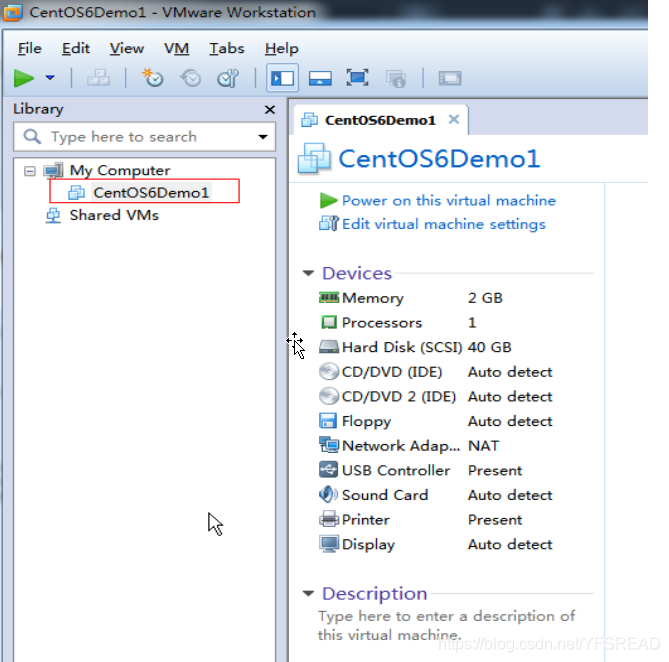
Task: Click the green Power On toolbar button
Action: click(x=24, y=78)
